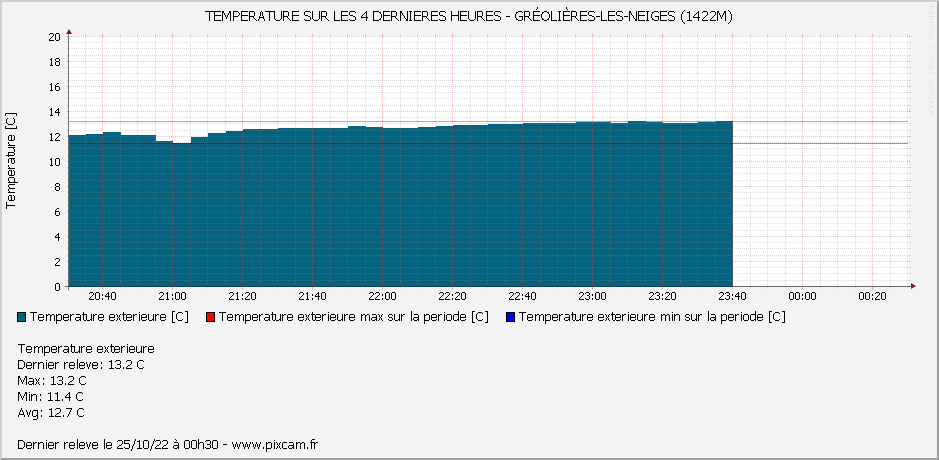Click the 'Temperature exterieure min sur la periode' legend label
Viewport: 939px width, 460px height.
652,317
